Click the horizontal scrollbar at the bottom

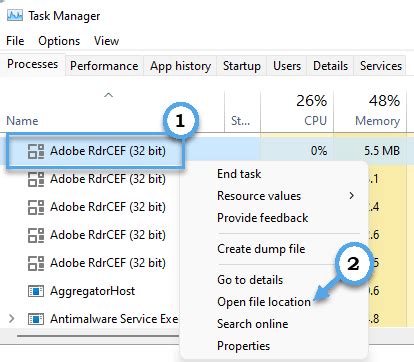tap(98, 336)
